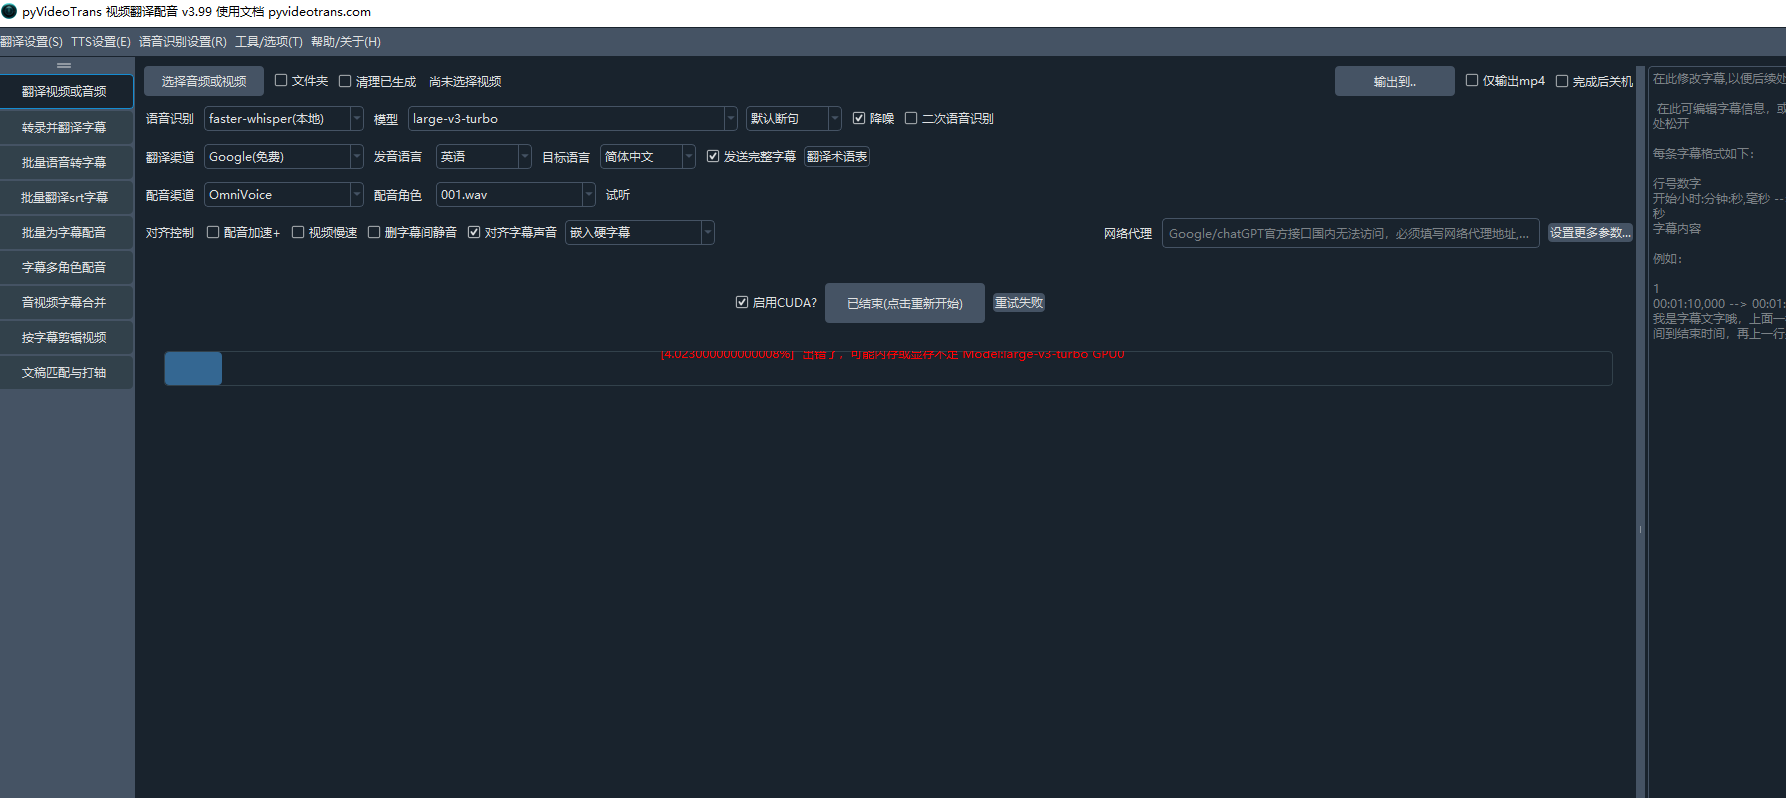Click the 网络代理 address input field
This screenshot has height=798, width=1786.
(x=1349, y=233)
